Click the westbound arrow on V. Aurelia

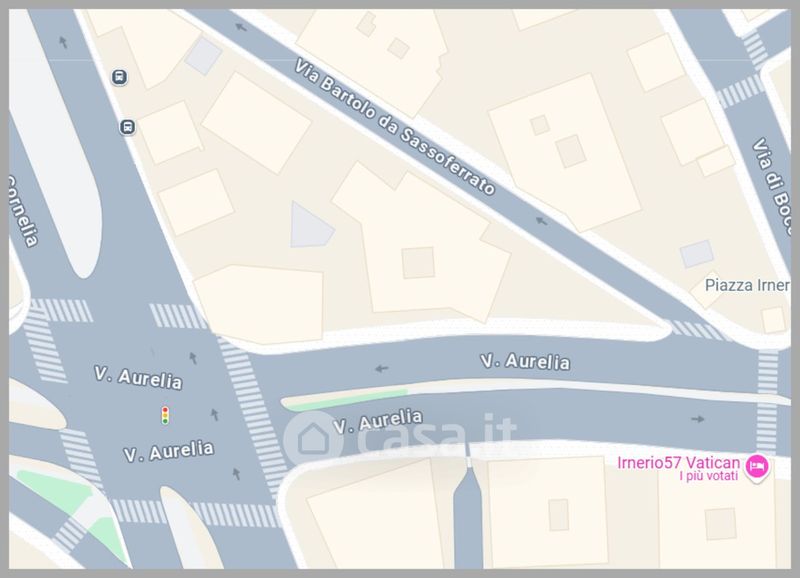[x=381, y=368]
